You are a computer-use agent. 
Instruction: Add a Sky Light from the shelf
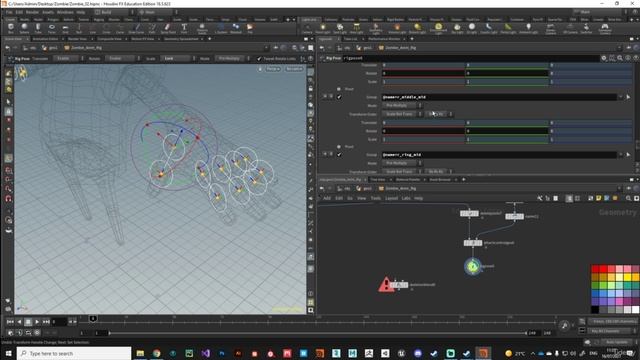(x=457, y=28)
